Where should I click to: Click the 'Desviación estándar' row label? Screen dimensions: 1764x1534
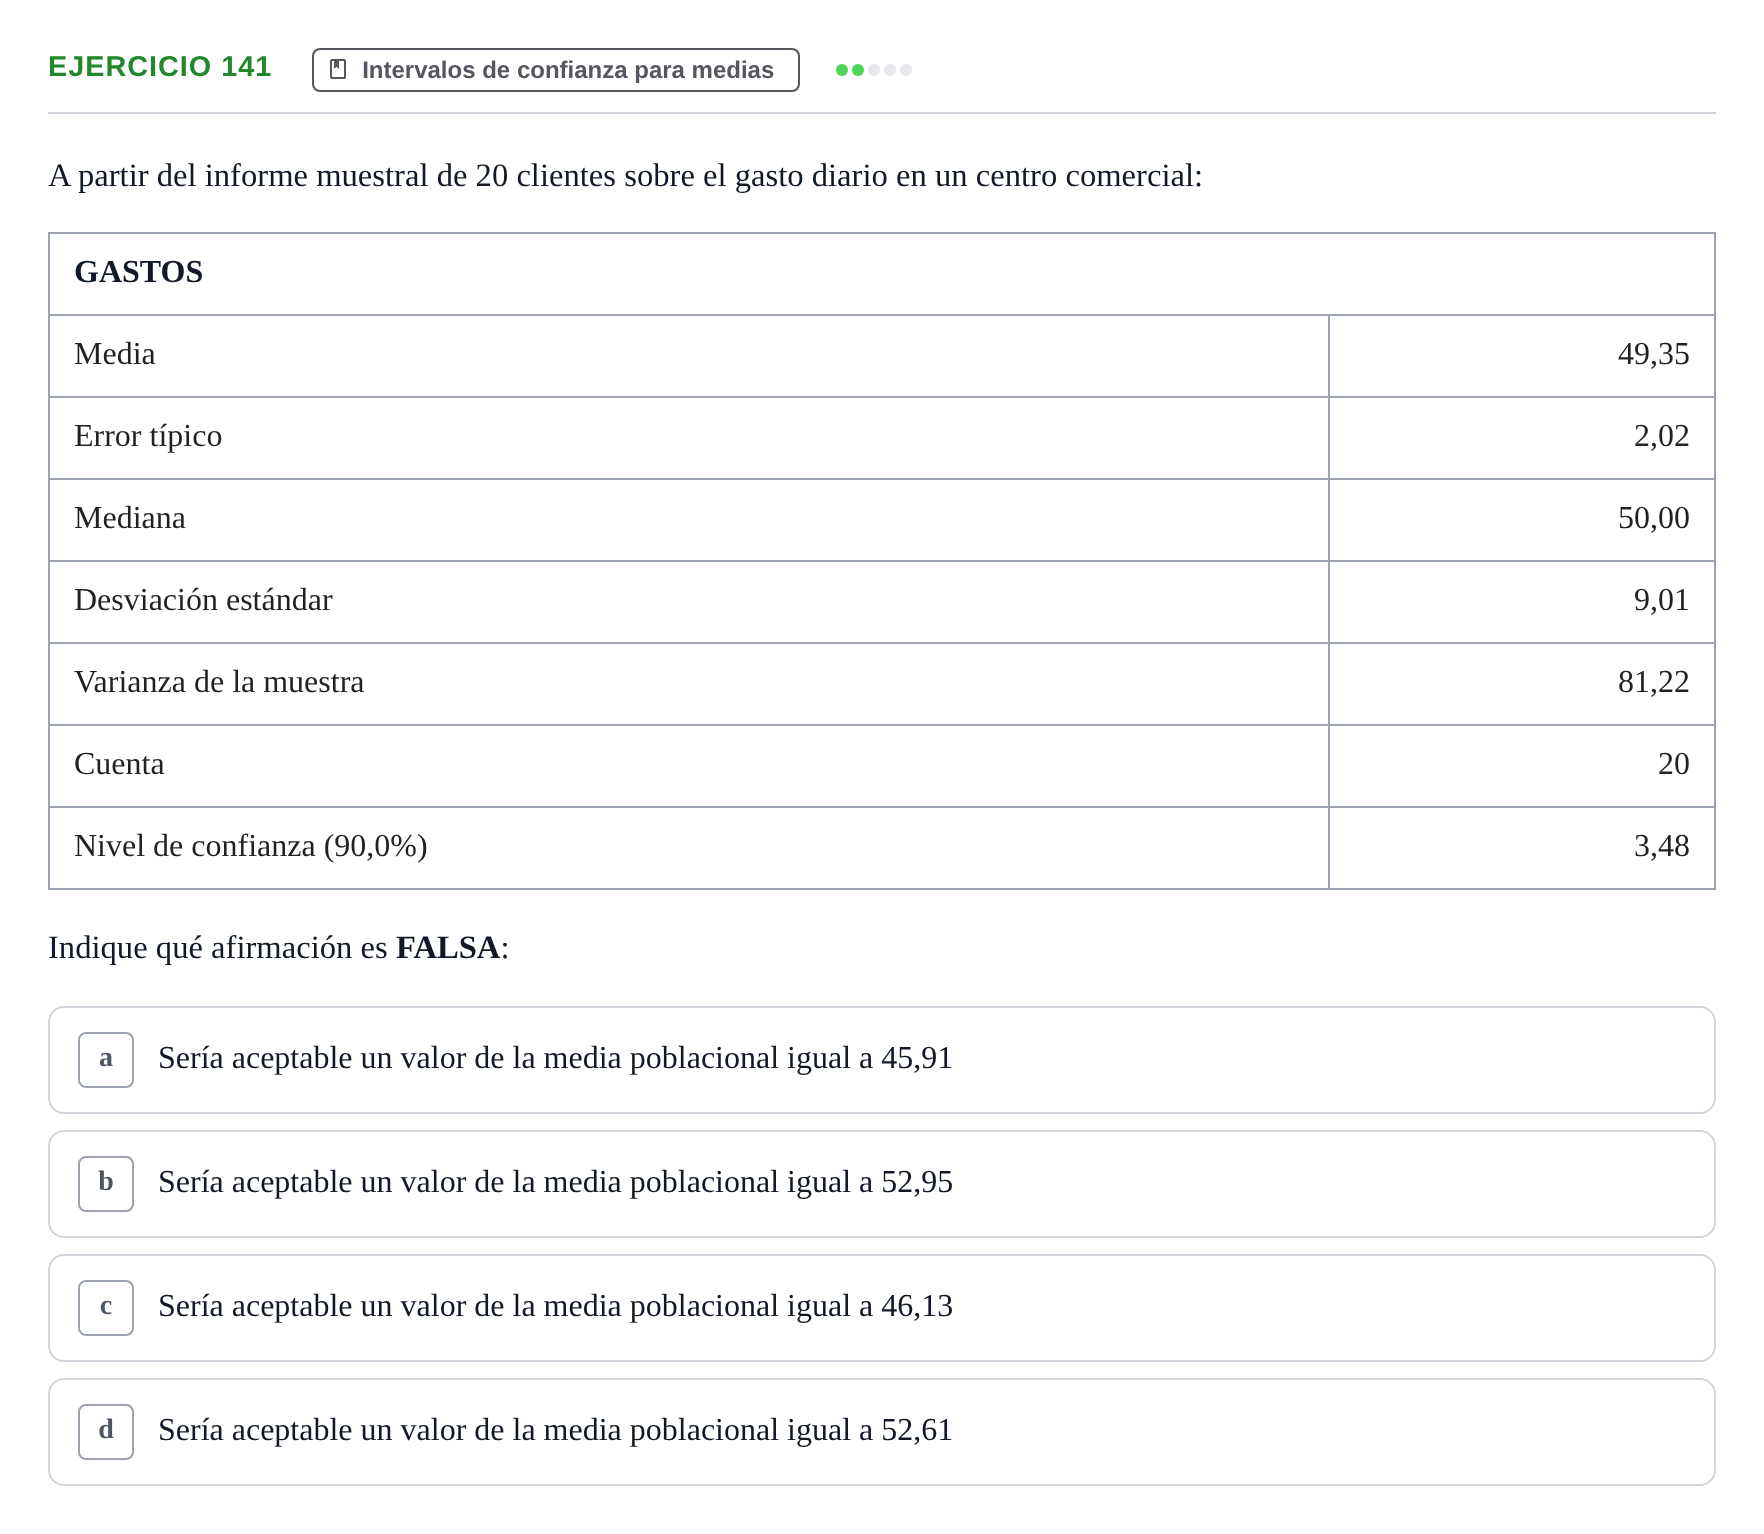tap(203, 600)
